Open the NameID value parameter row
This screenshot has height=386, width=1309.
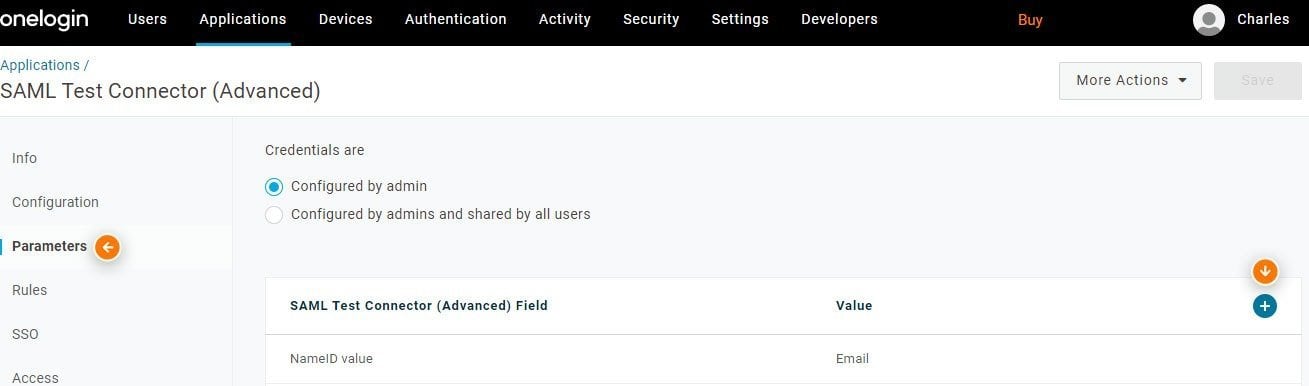[x=783, y=359]
